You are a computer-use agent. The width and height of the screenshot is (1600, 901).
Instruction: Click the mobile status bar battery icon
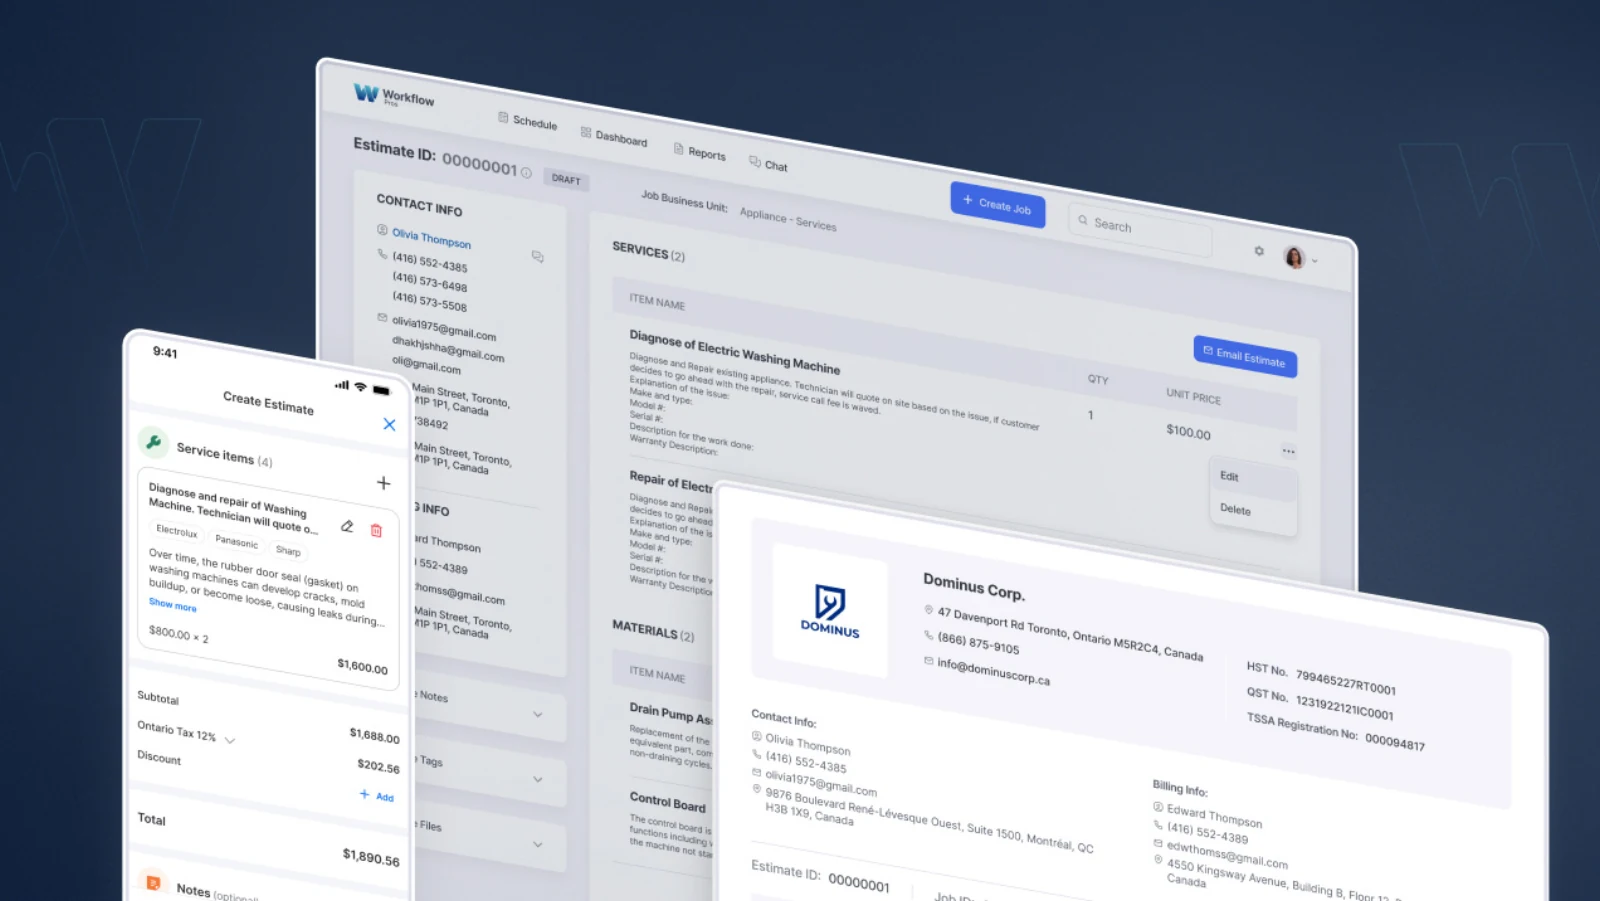point(381,390)
